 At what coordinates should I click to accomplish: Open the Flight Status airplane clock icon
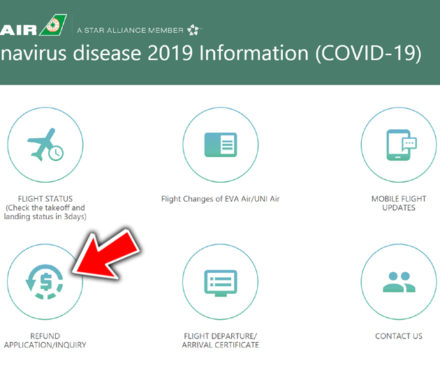[45, 145]
